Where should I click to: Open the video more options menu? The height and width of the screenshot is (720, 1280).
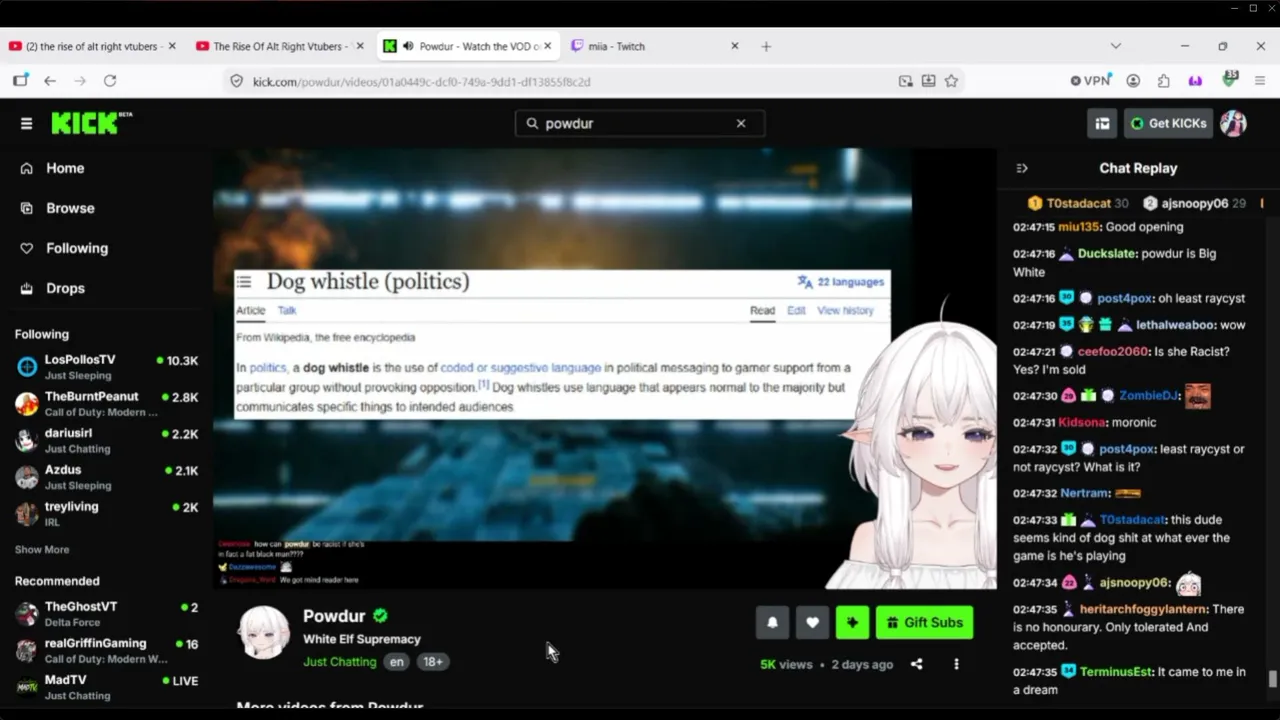click(x=956, y=664)
